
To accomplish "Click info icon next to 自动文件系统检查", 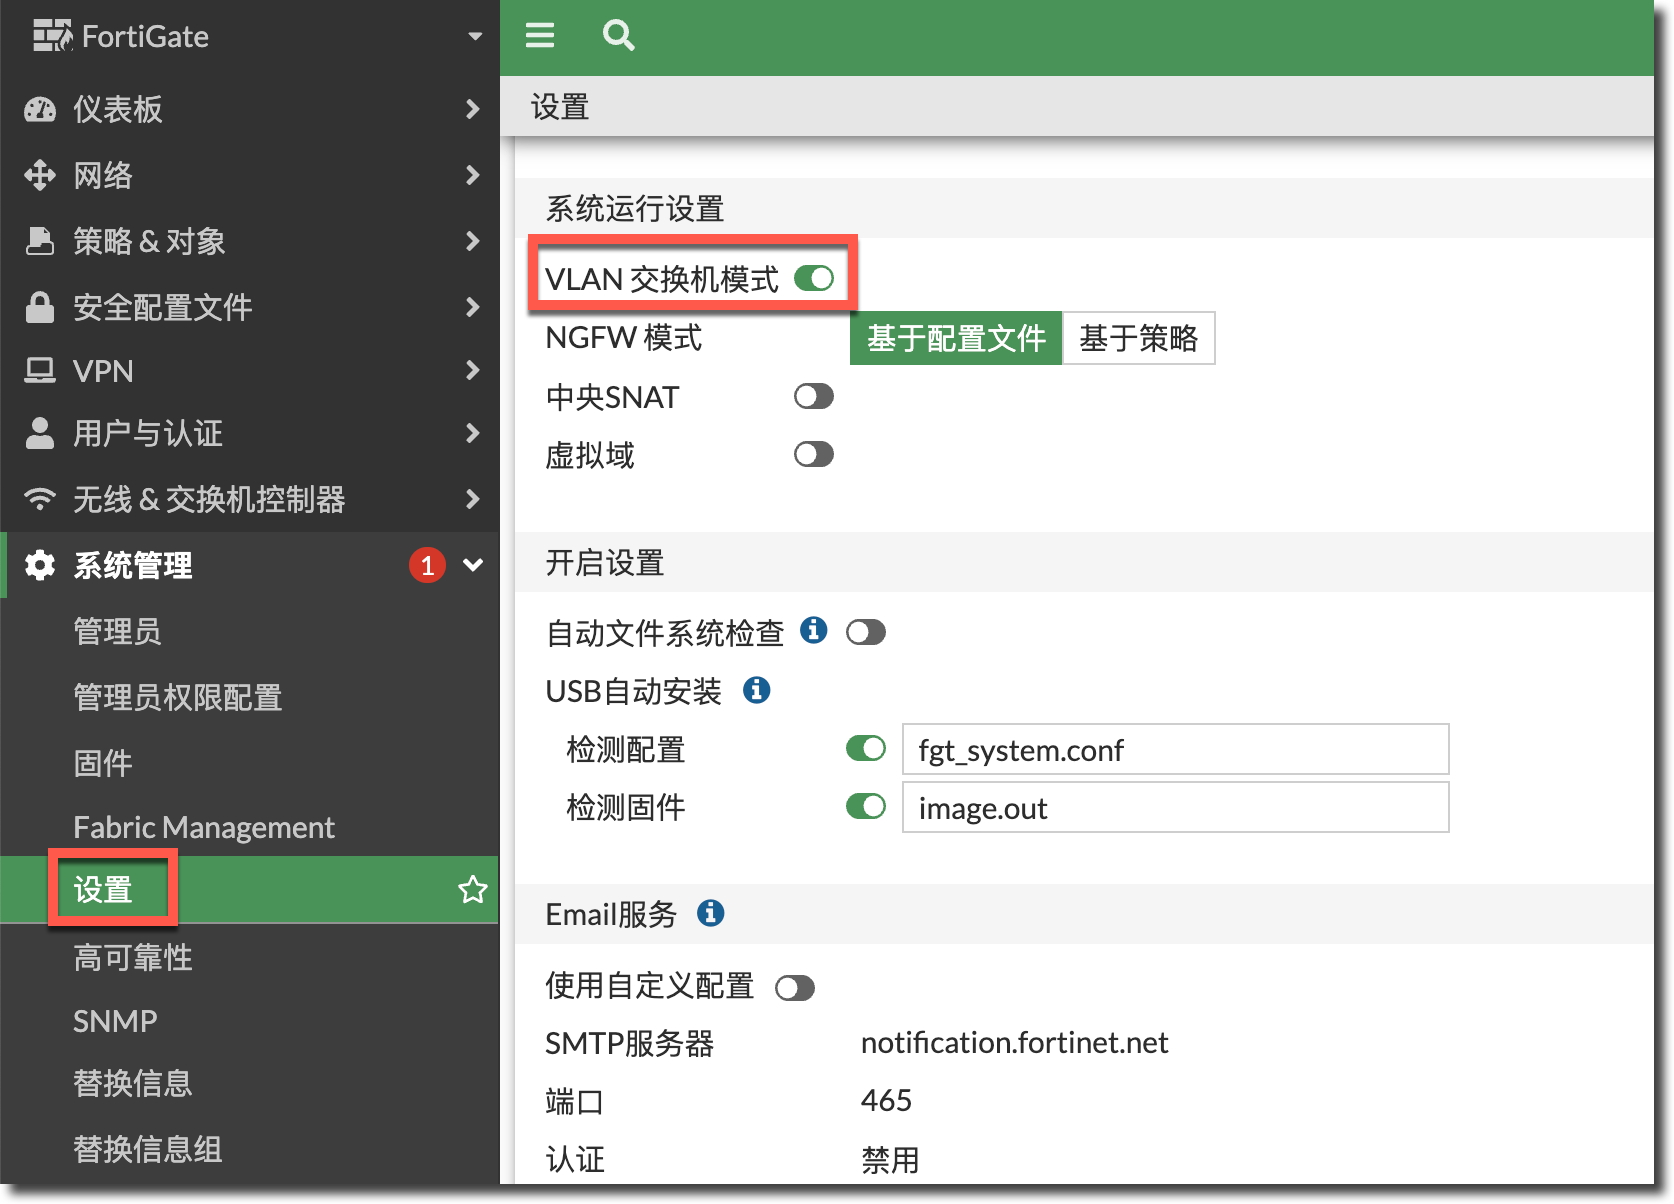I will 813,630.
